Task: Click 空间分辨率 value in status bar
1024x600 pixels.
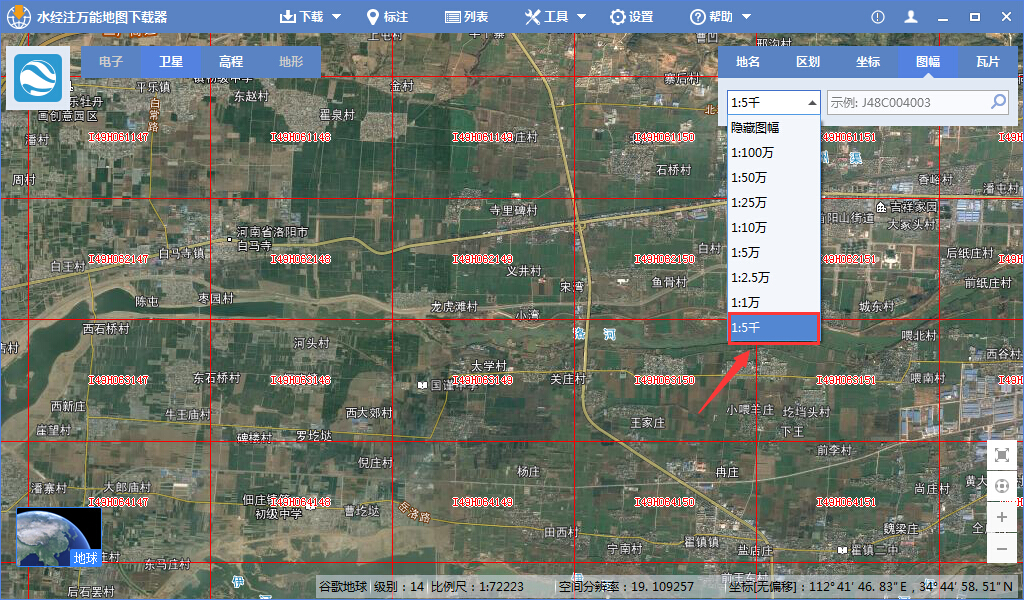Action: coord(626,586)
